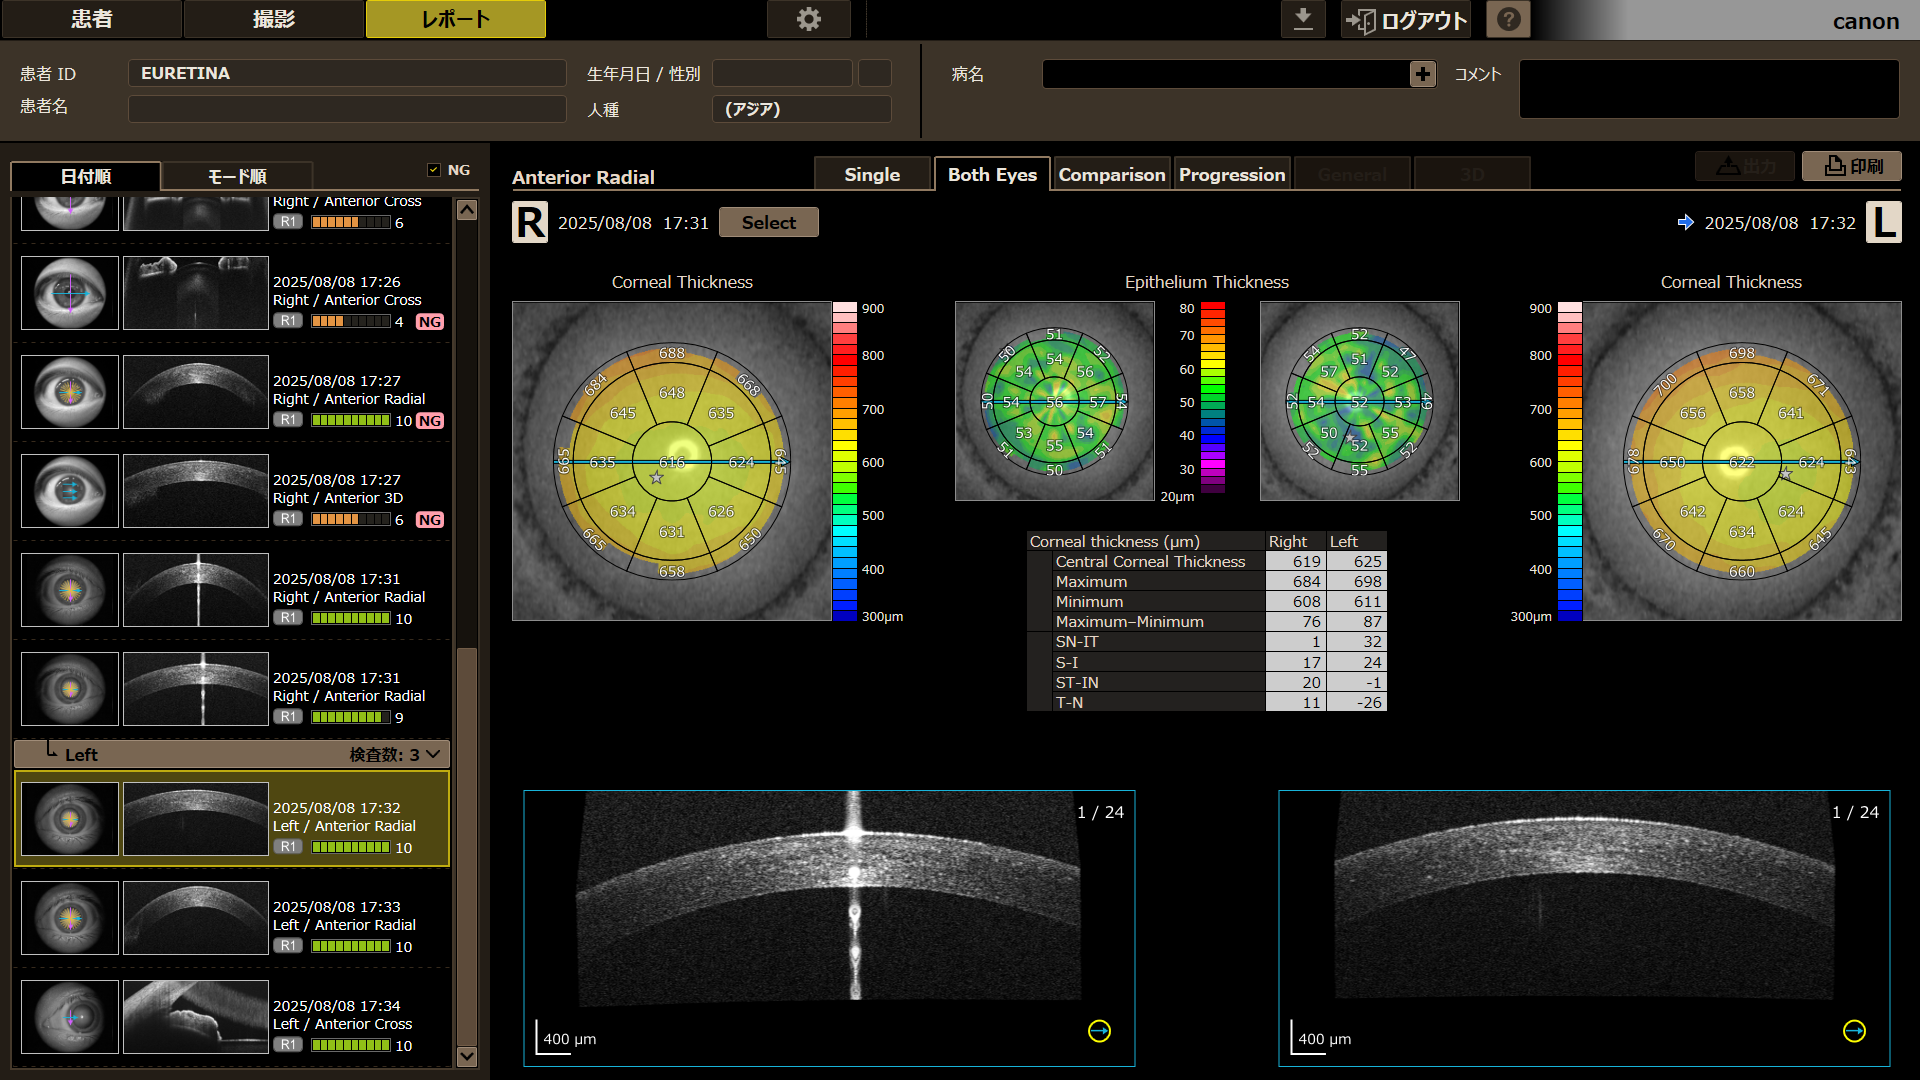Toggle the NG checkbox
This screenshot has width=1920, height=1080.
tap(434, 170)
